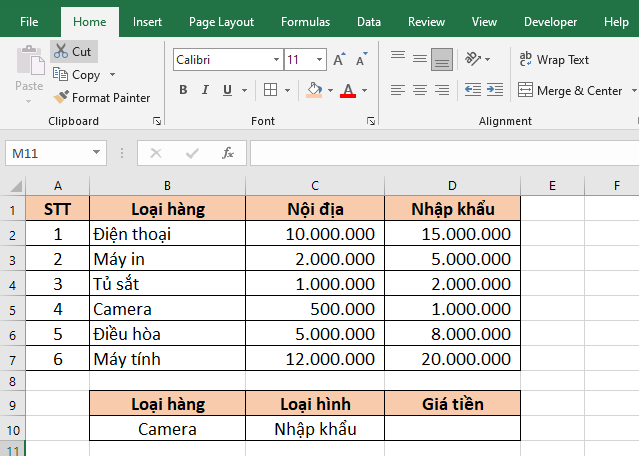Click the Orientation text angle icon
This screenshot has width=639, height=456.
[x=473, y=59]
